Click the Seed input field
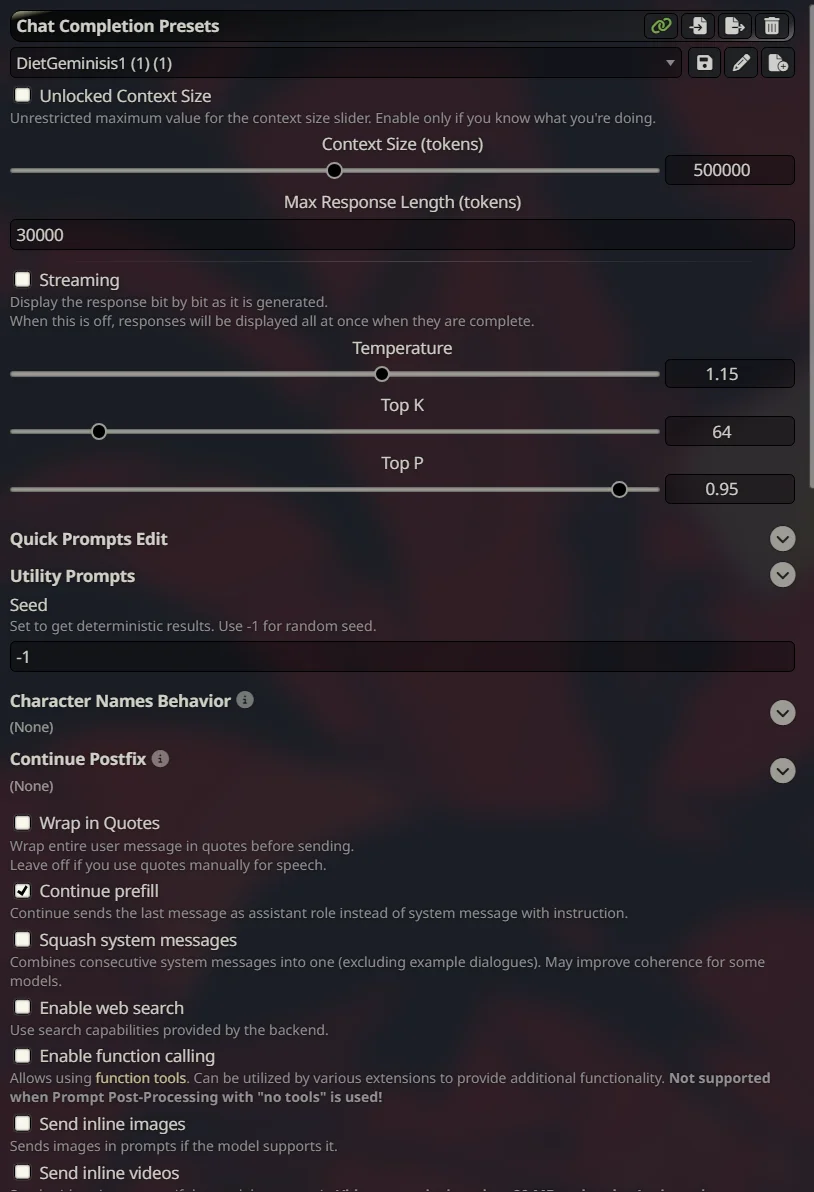Image resolution: width=814 pixels, height=1192 pixels. [x=402, y=657]
